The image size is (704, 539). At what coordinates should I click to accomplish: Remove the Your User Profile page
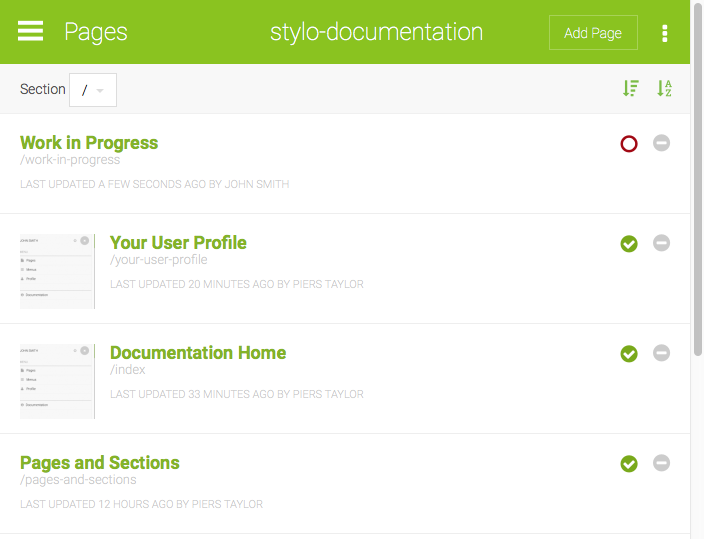coord(661,243)
